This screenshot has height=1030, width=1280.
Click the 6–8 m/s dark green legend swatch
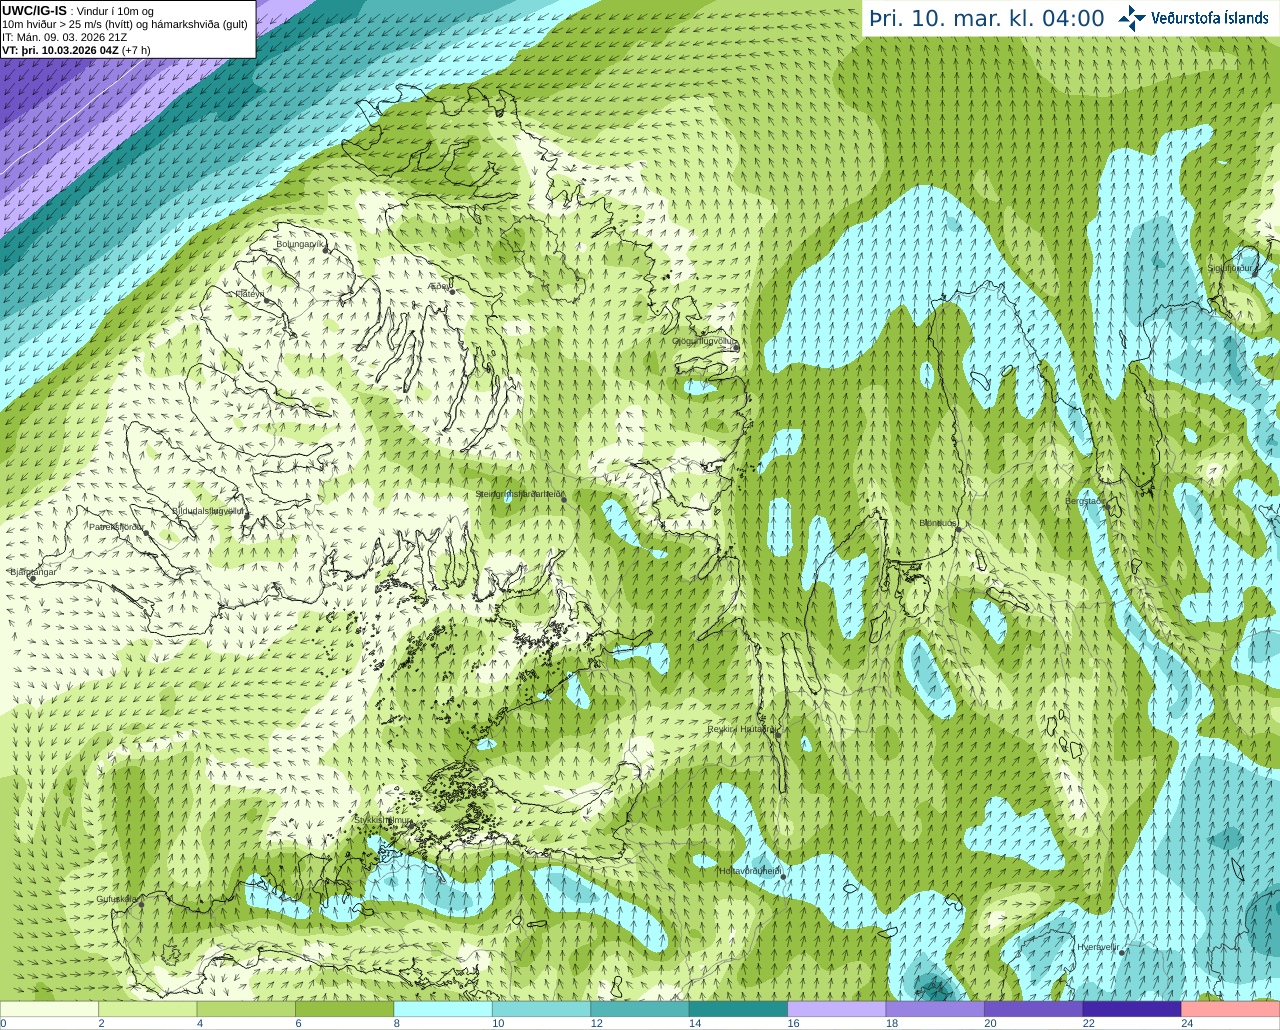click(345, 1009)
